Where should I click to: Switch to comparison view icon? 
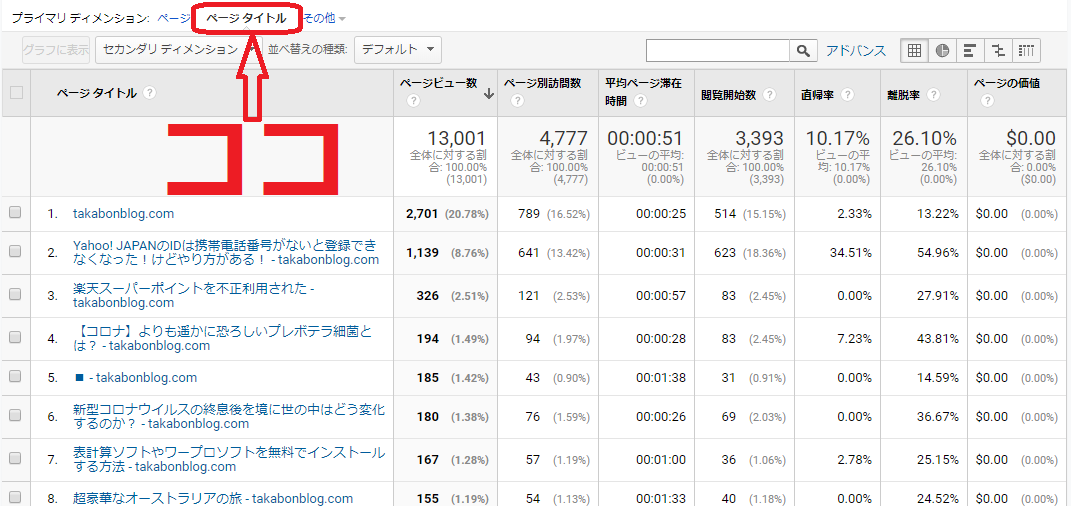[x=999, y=50]
